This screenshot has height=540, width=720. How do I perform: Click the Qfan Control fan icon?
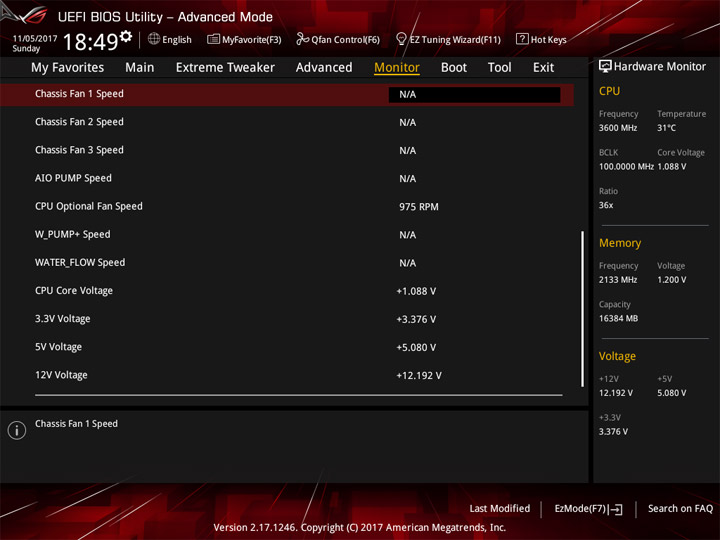[x=302, y=39]
